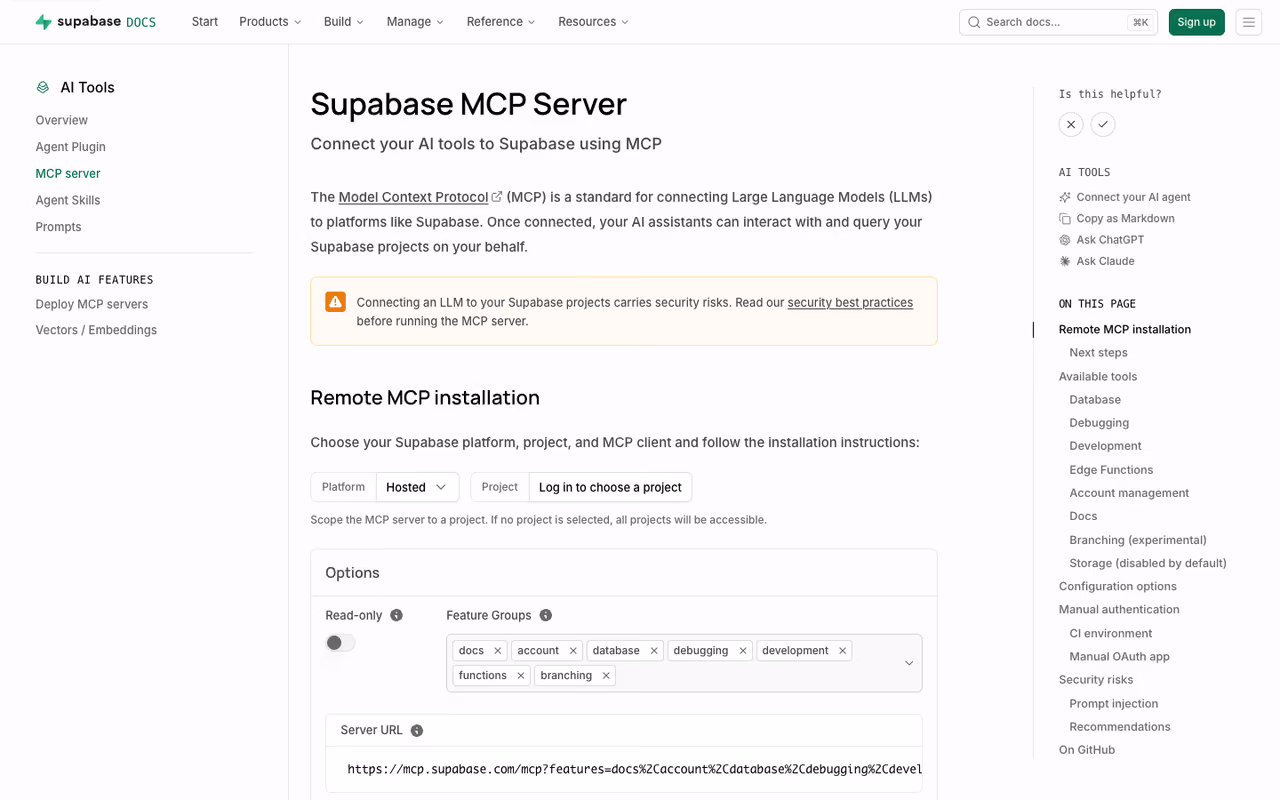Screen dimensions: 1280x800
Task: Mark page helpful with checkmark button
Action: pyautogui.click(x=1103, y=124)
